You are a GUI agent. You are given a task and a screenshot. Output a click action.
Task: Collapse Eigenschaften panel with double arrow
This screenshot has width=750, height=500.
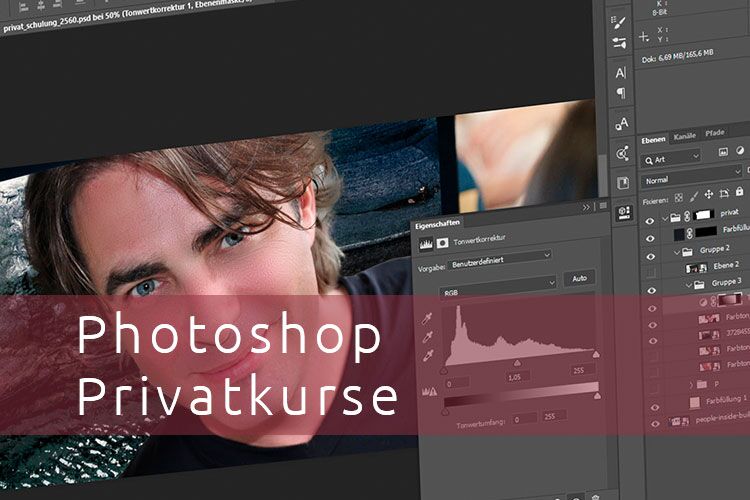click(586, 207)
